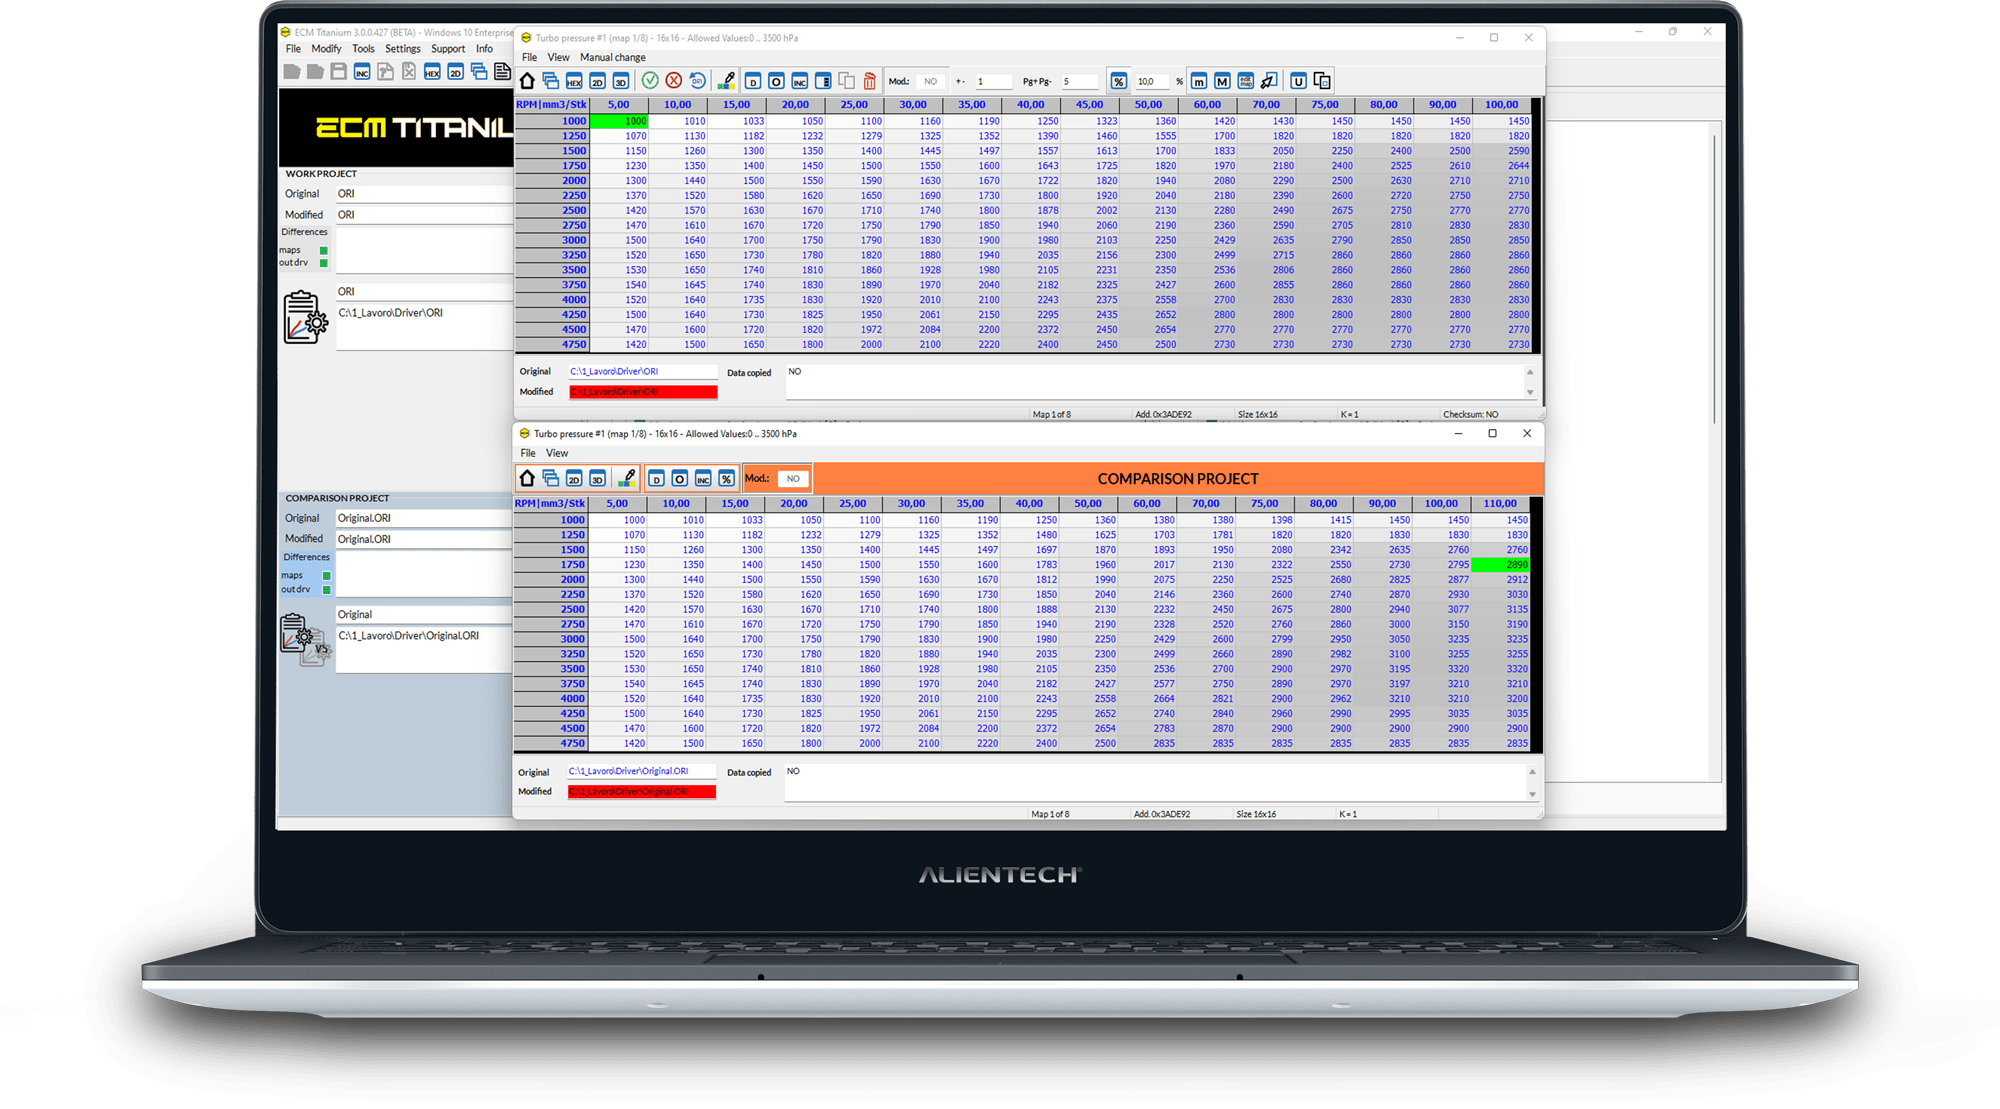
Task: Click the Pg+ Pg- value input field
Action: click(1079, 81)
